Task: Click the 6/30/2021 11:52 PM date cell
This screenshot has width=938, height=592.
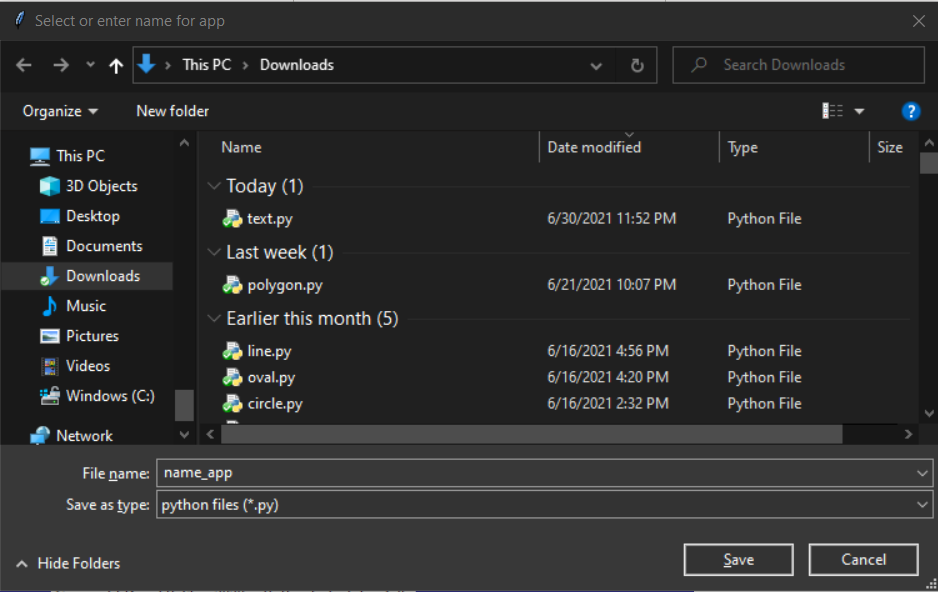Action: click(611, 219)
